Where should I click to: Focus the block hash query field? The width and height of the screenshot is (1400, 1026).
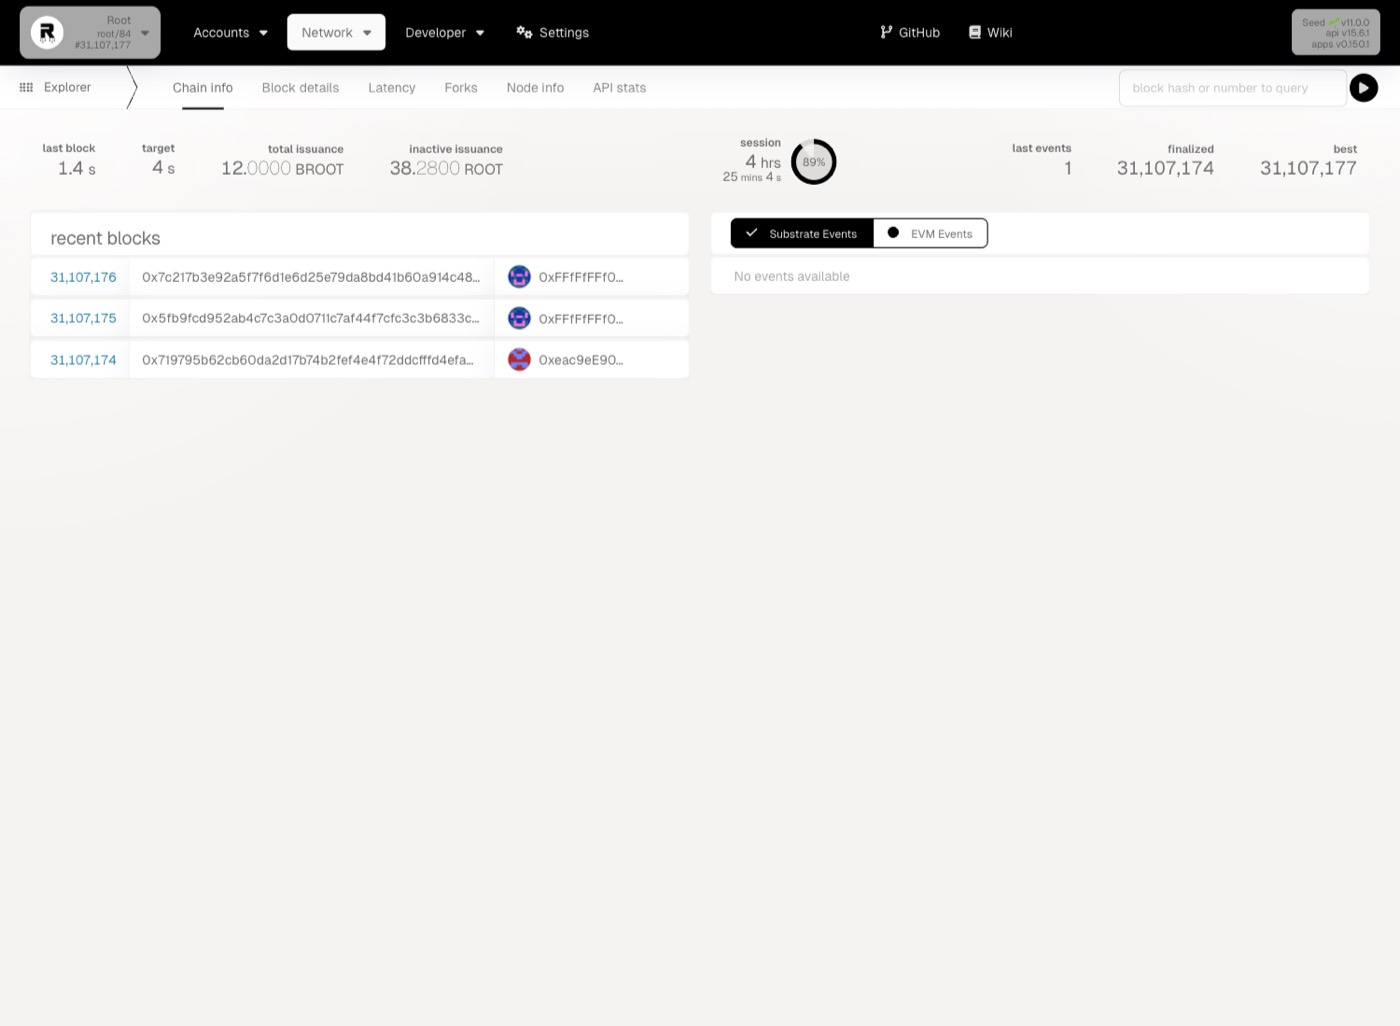[x=1232, y=88]
